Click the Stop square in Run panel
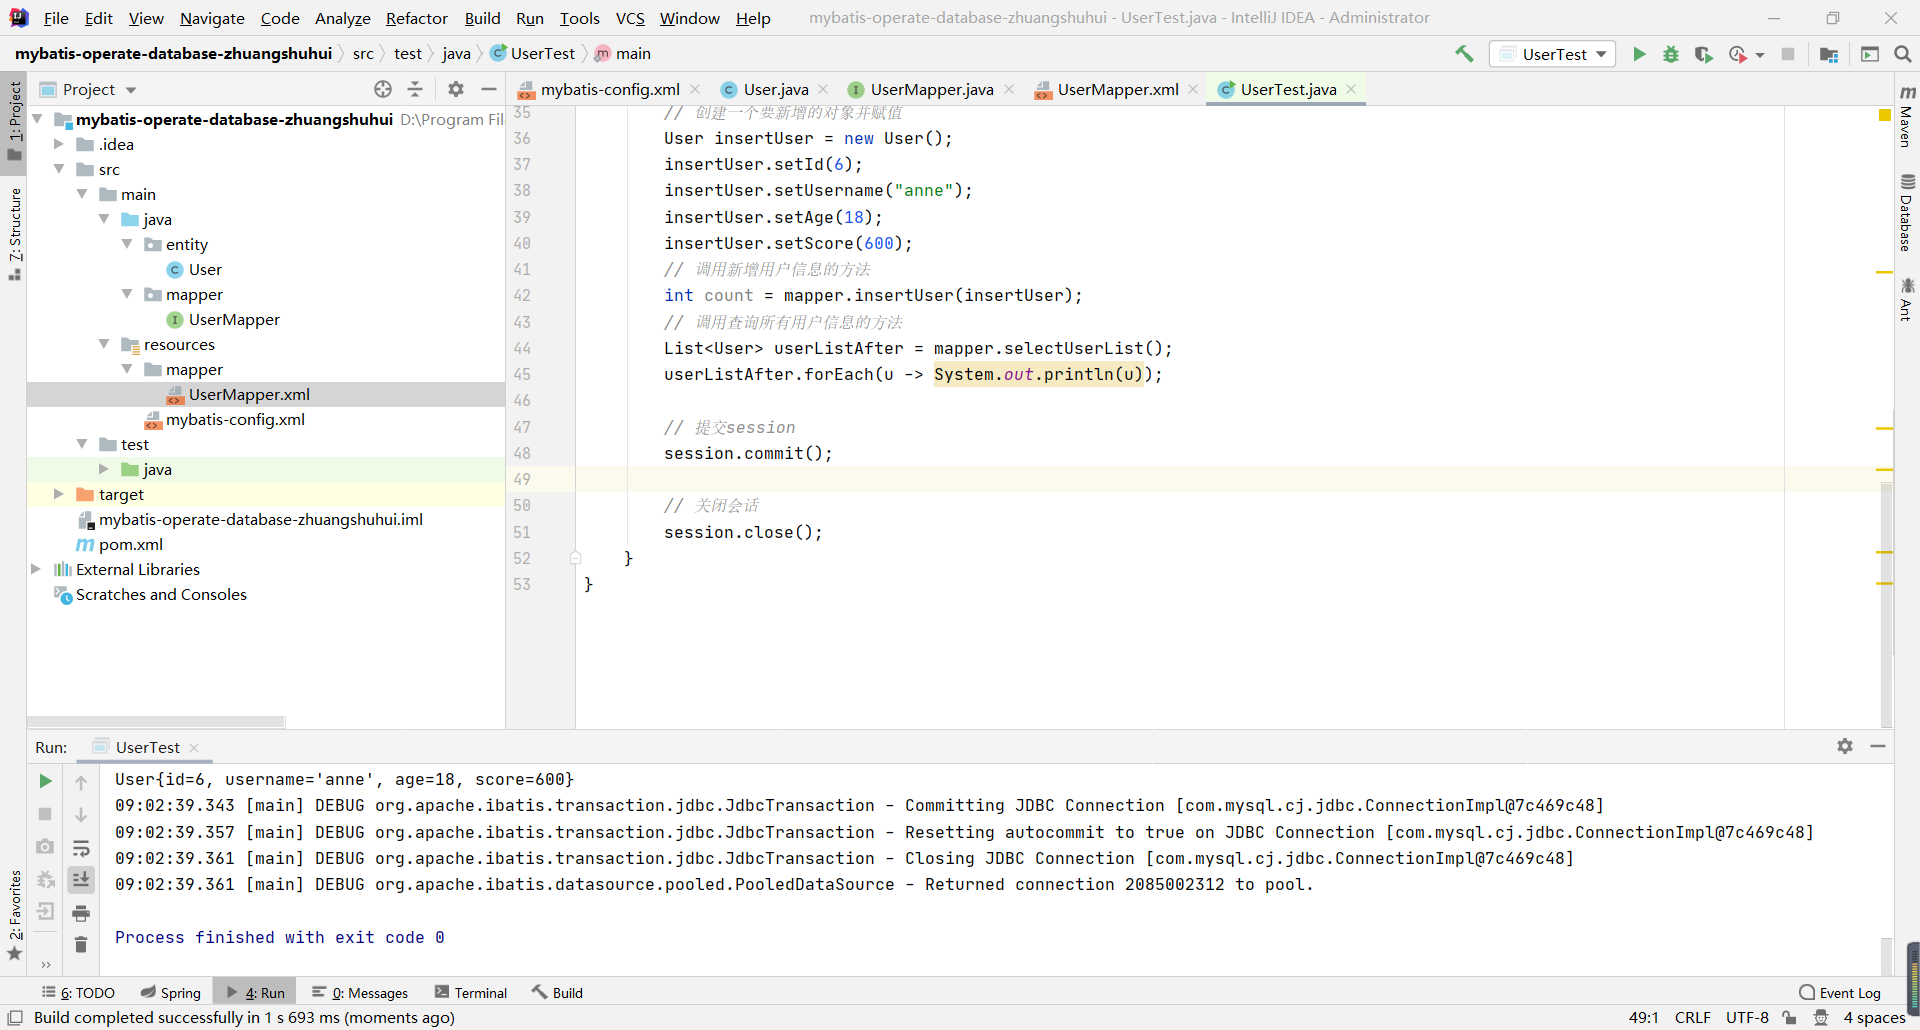Screen dimensions: 1920x1030 tap(45, 814)
